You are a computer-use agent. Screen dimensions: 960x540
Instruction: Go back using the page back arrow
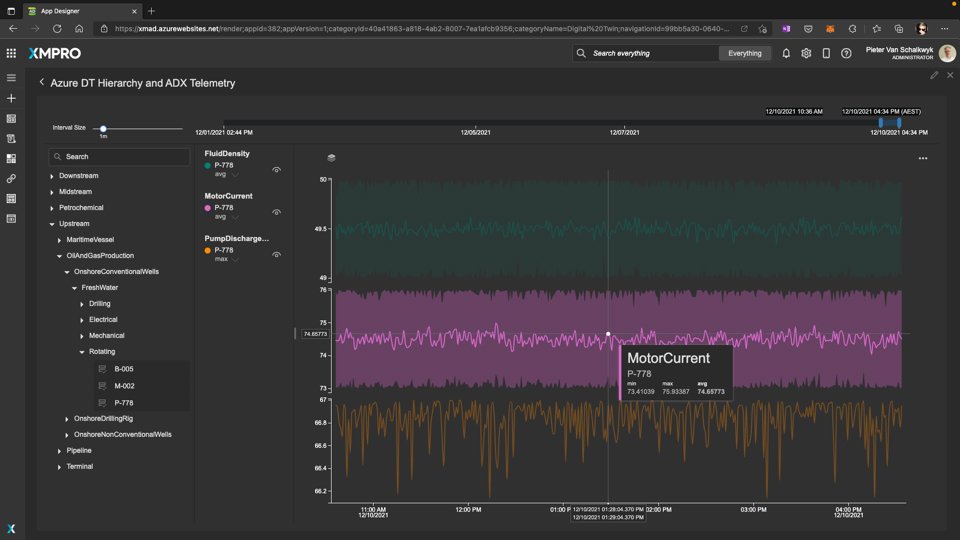coord(42,83)
